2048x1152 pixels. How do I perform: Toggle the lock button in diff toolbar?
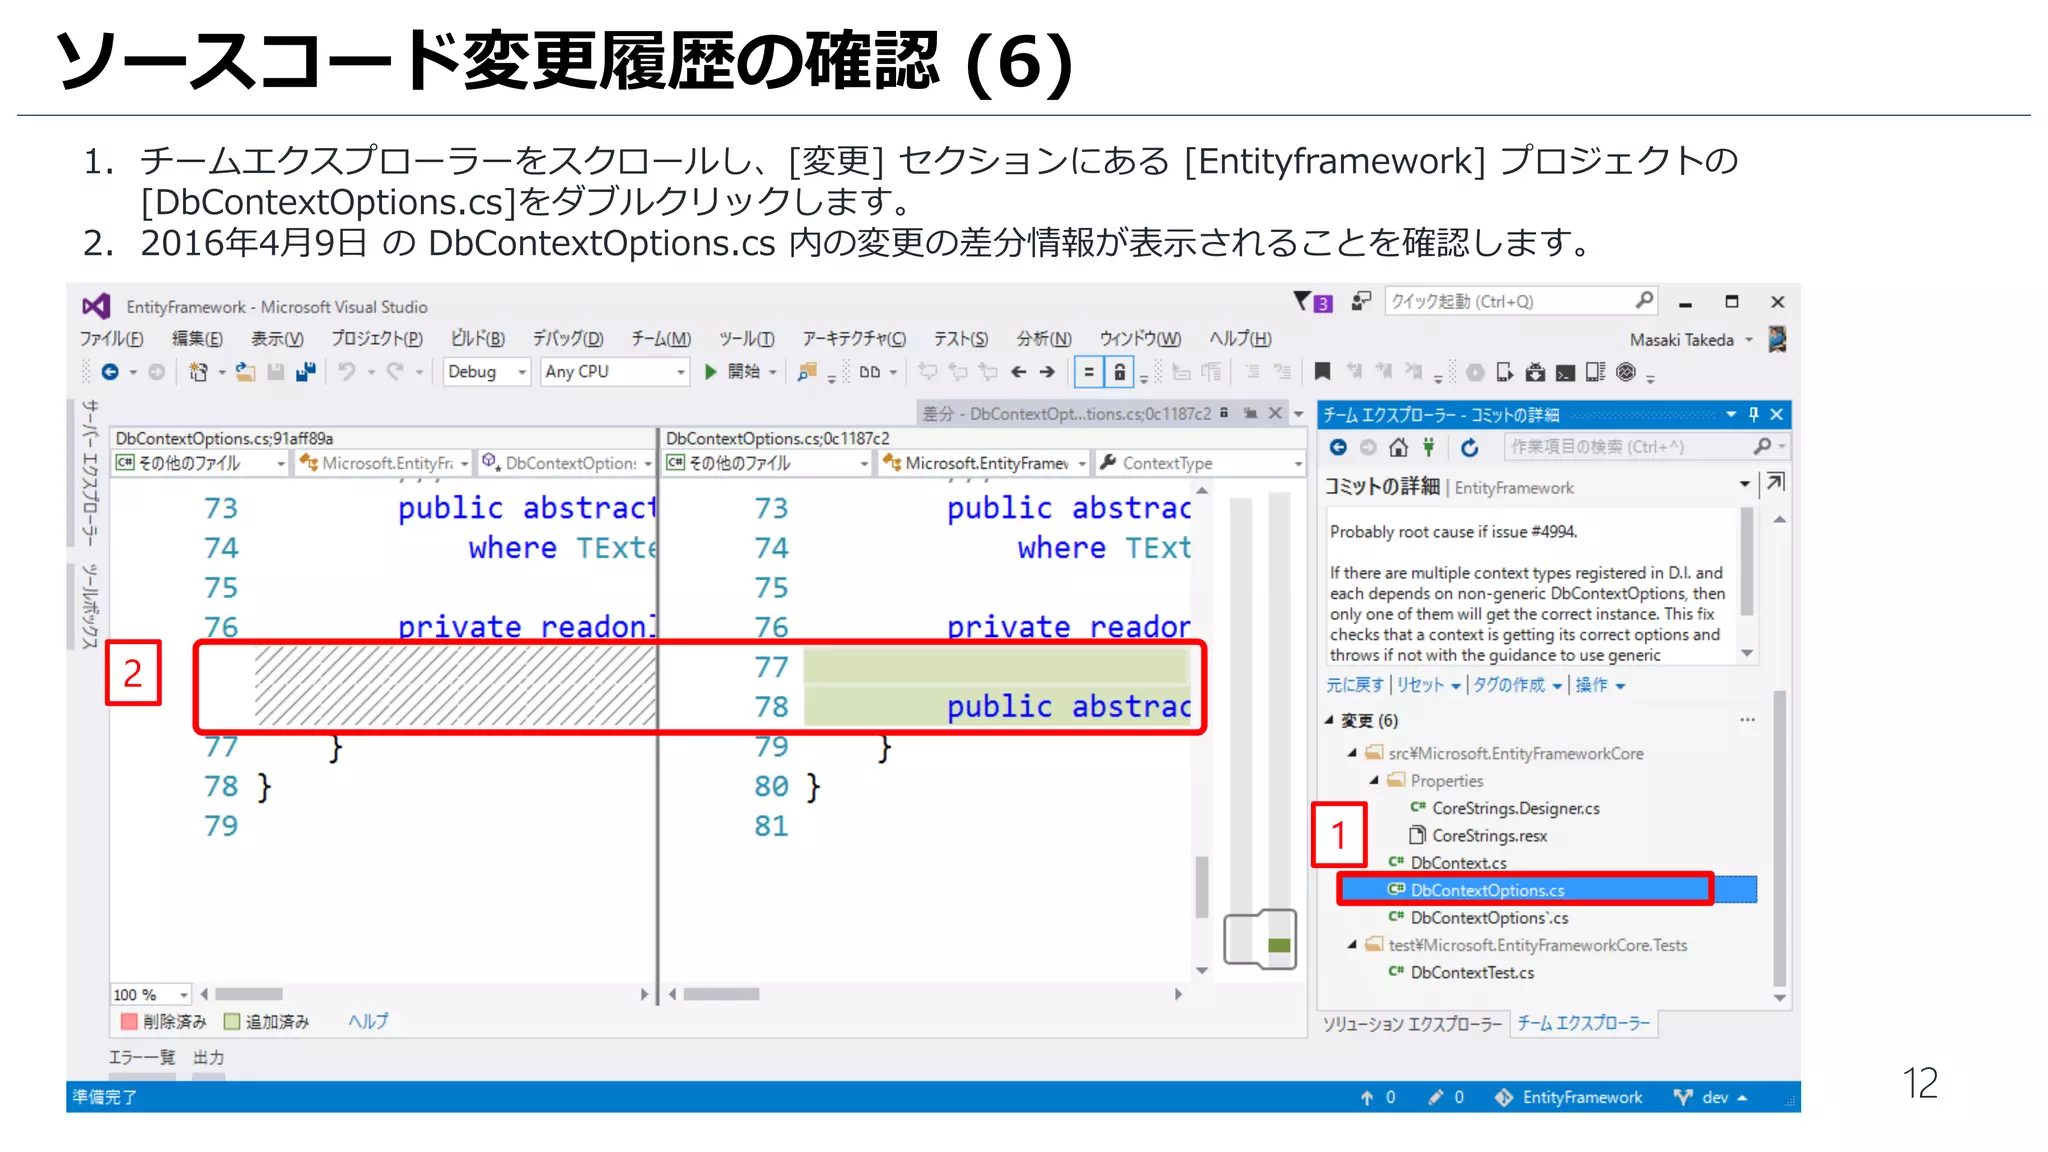[1119, 372]
